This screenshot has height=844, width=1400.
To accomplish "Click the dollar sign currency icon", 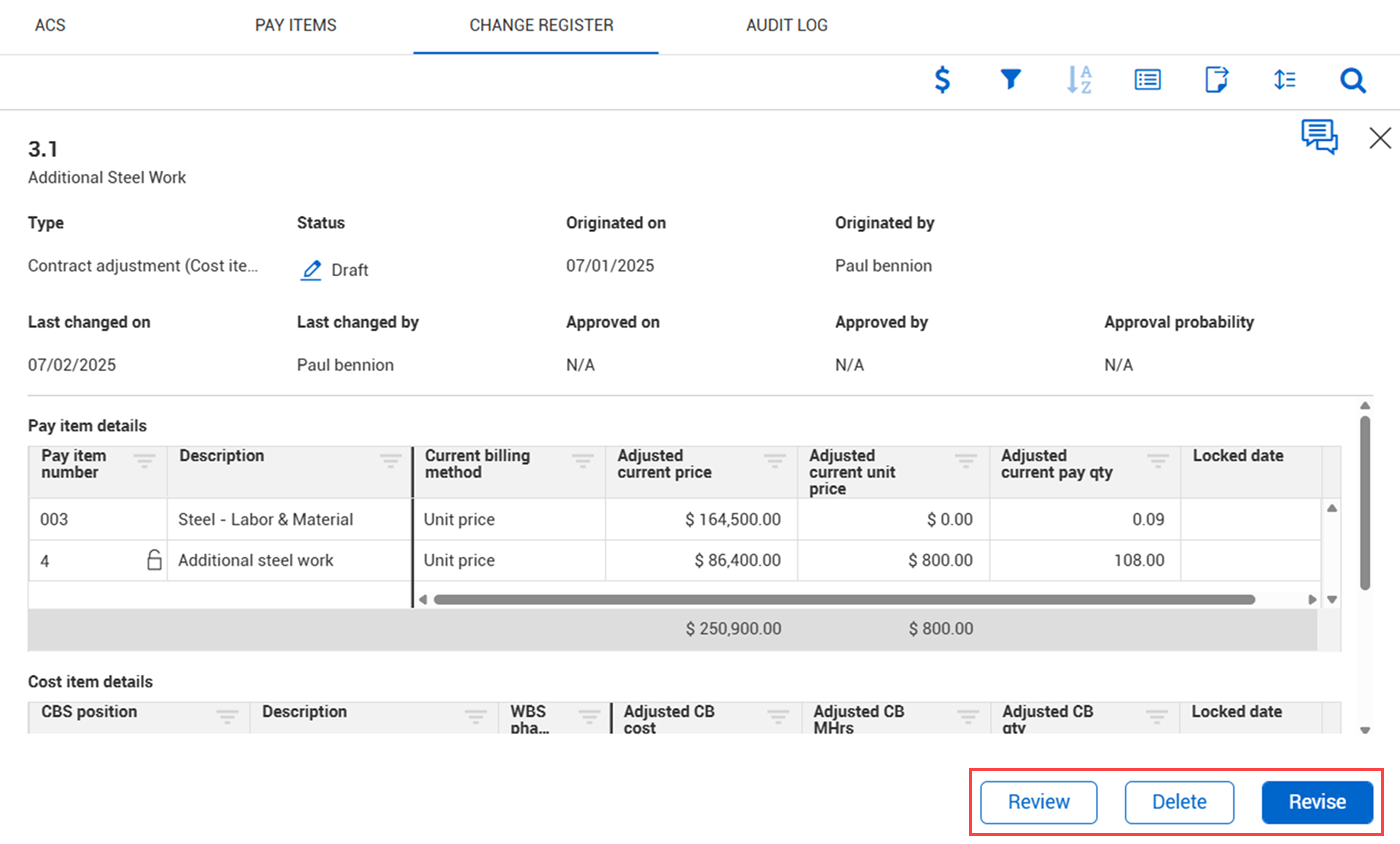I will (941, 80).
